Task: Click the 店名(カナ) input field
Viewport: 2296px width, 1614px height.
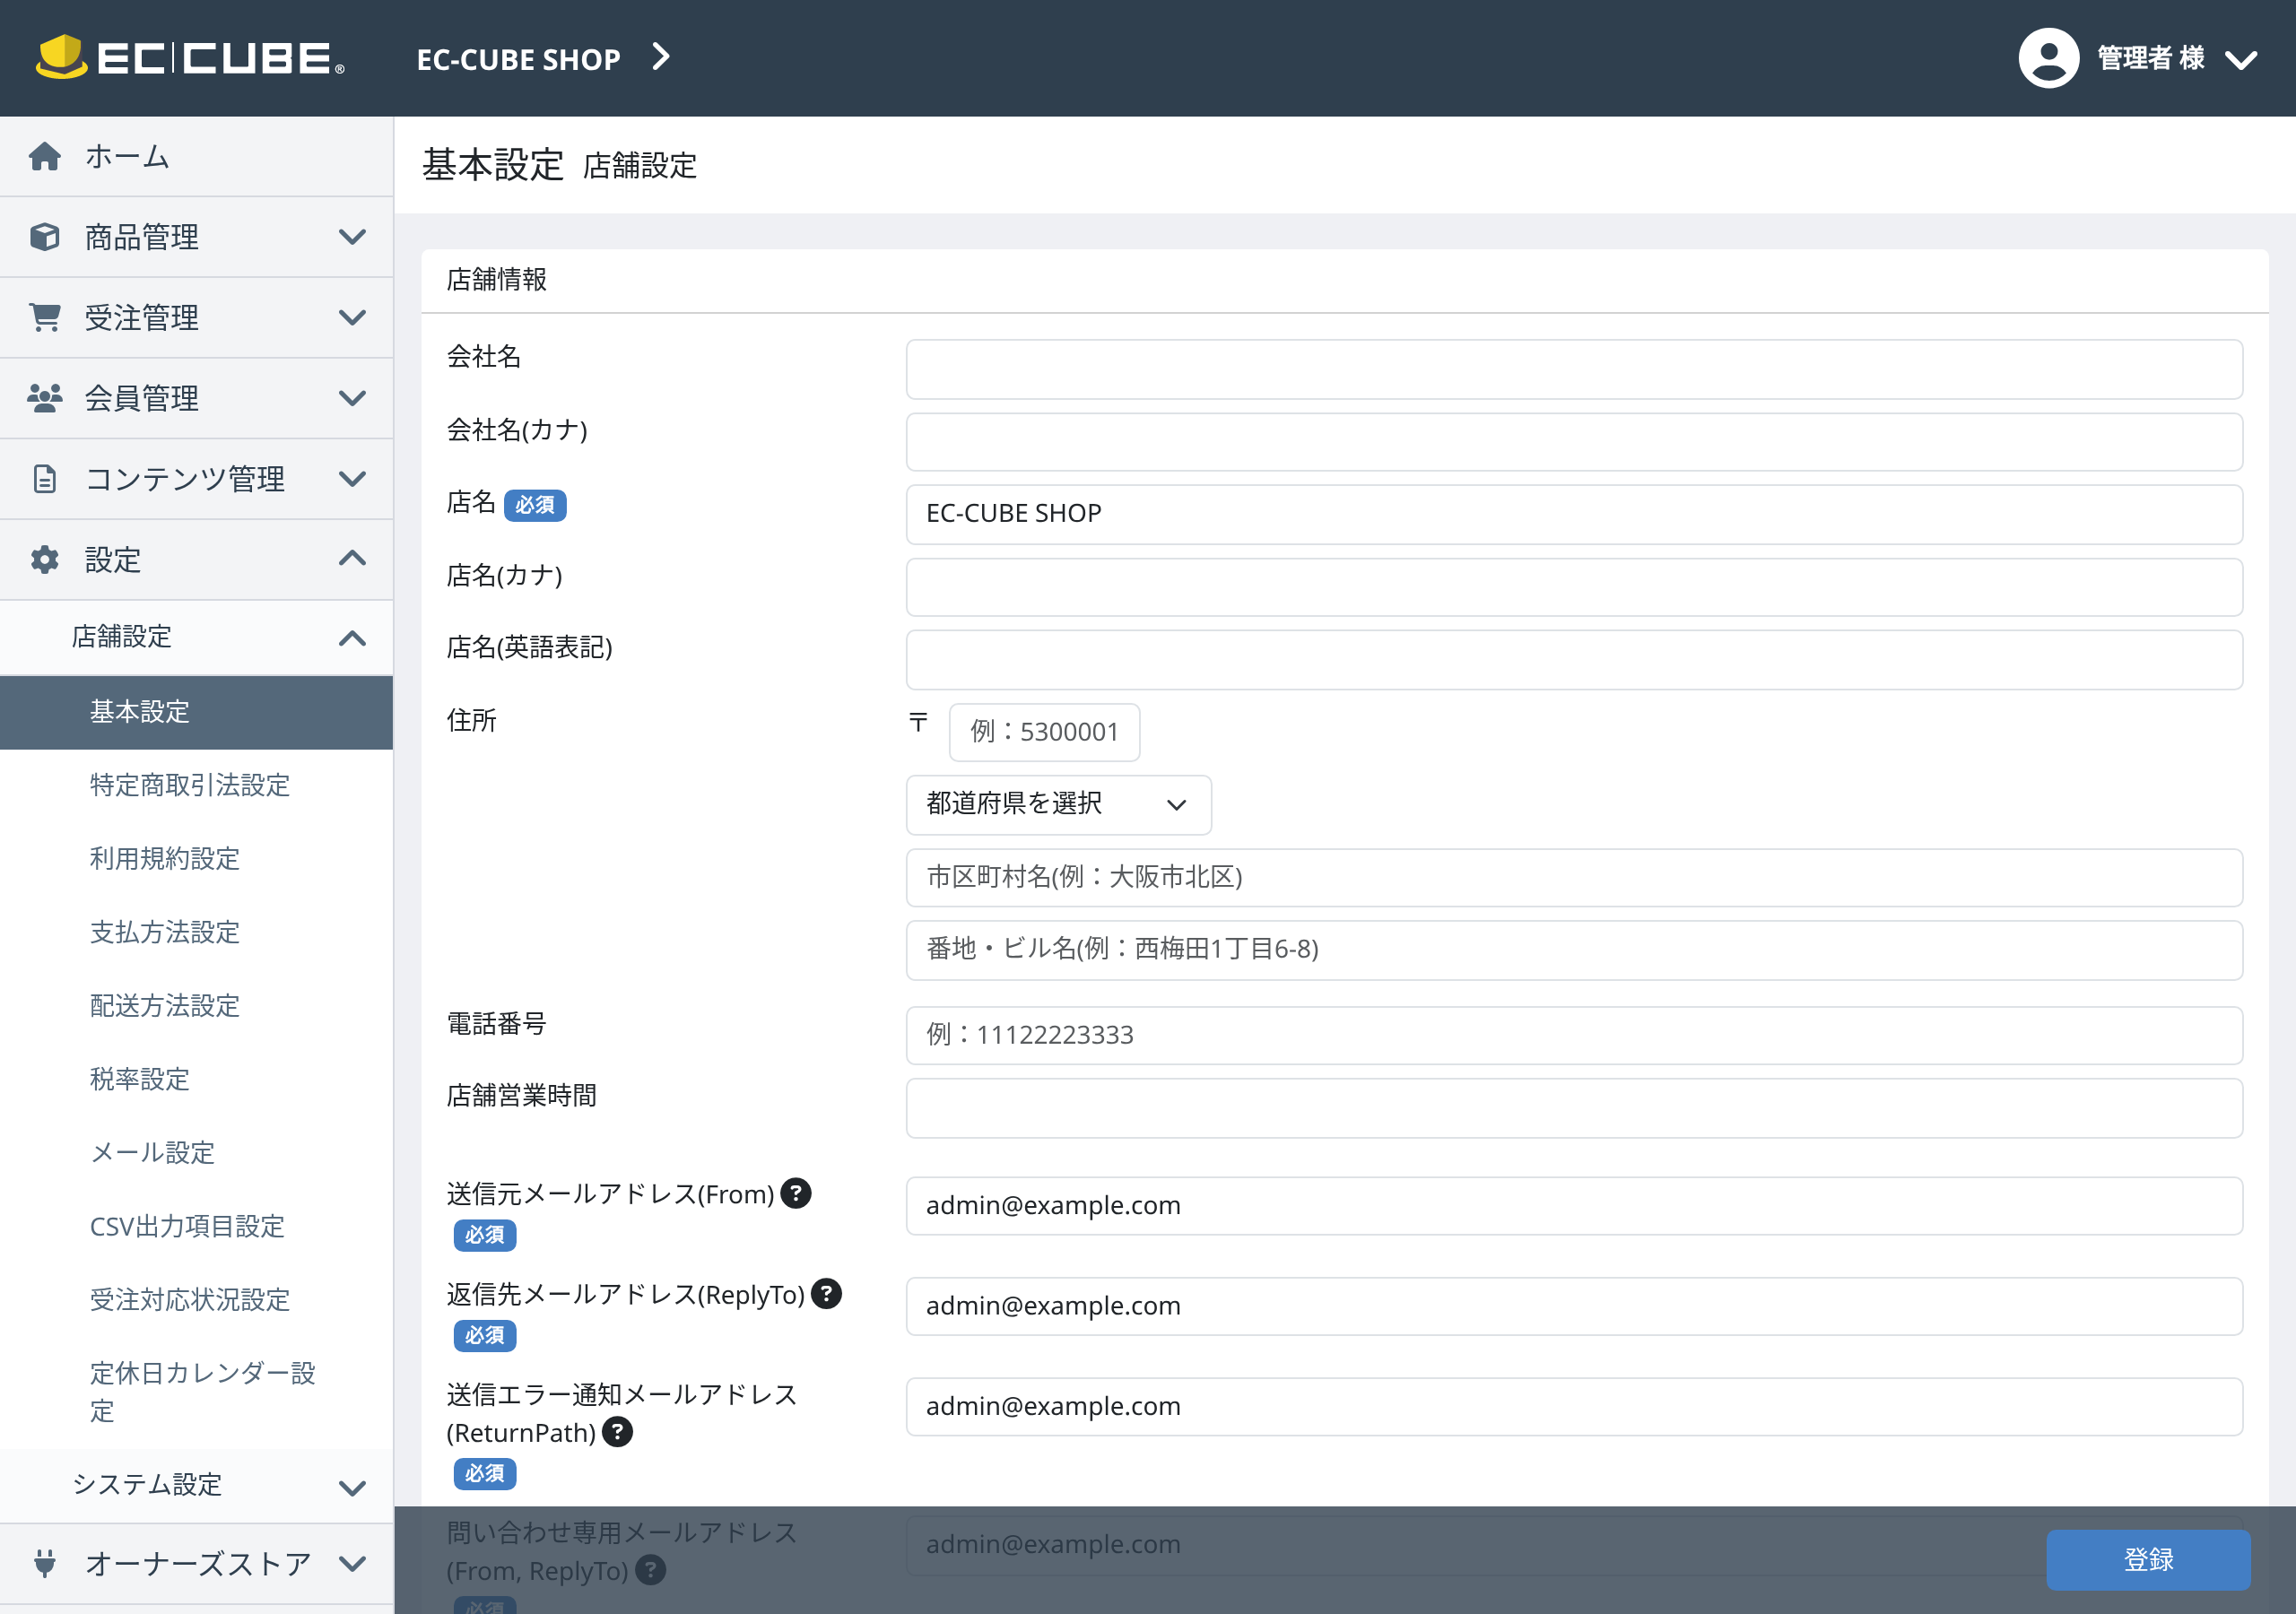Action: point(1574,587)
